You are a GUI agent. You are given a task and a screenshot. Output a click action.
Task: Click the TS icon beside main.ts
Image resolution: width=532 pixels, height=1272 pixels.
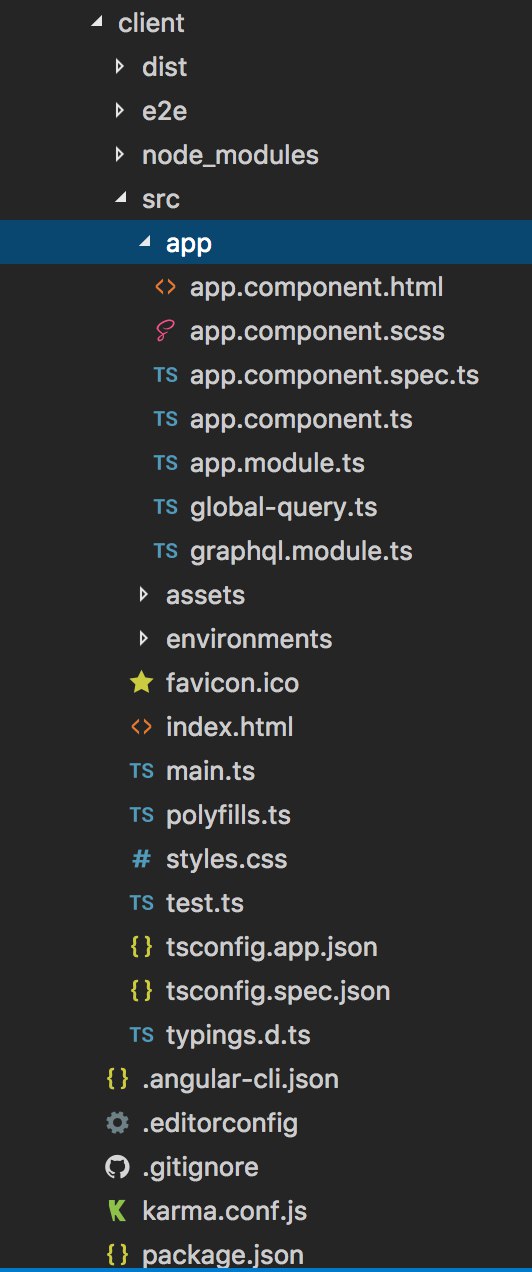tap(141, 772)
